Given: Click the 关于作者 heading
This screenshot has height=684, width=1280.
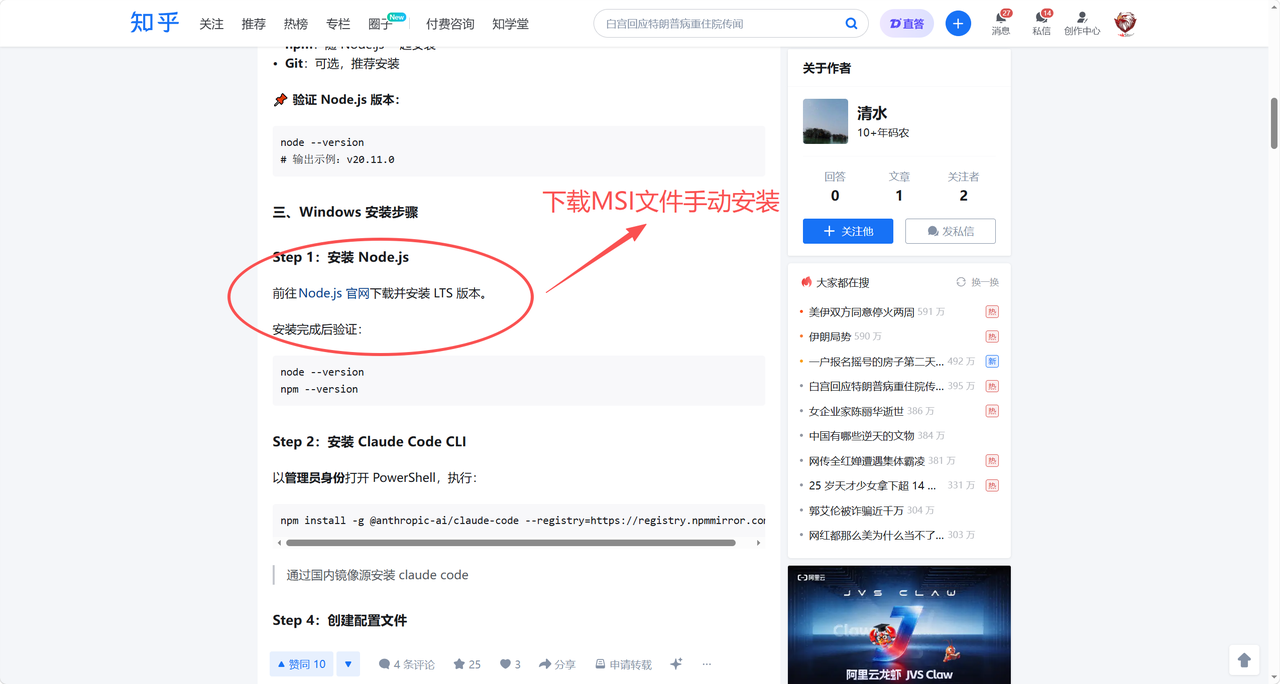Looking at the screenshot, I should [827, 68].
